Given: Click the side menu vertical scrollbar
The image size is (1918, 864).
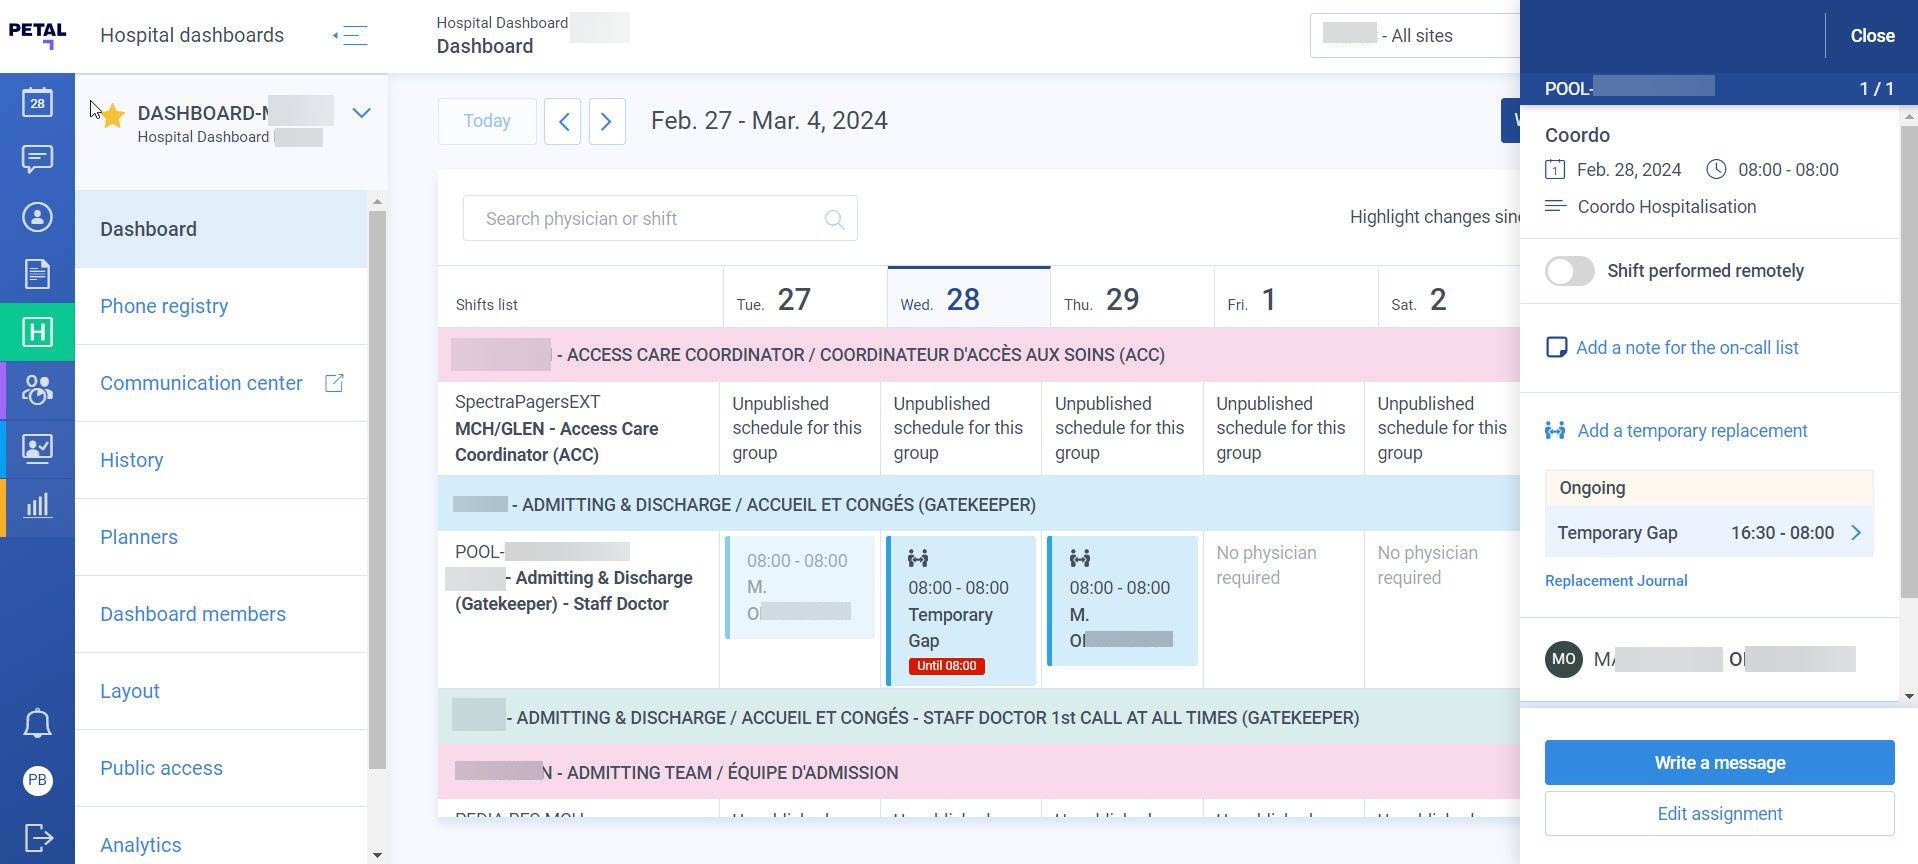Looking at the screenshot, I should [x=377, y=490].
